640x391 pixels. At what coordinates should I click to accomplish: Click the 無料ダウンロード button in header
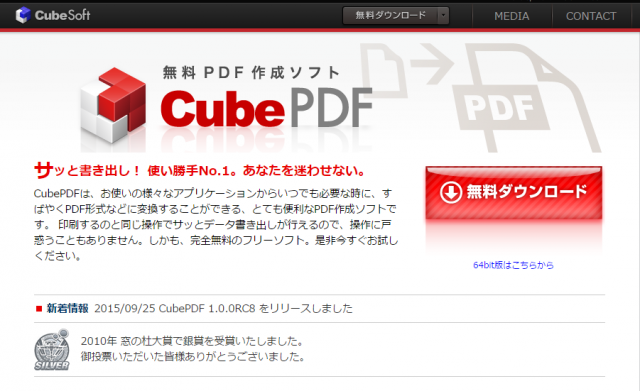[x=390, y=16]
